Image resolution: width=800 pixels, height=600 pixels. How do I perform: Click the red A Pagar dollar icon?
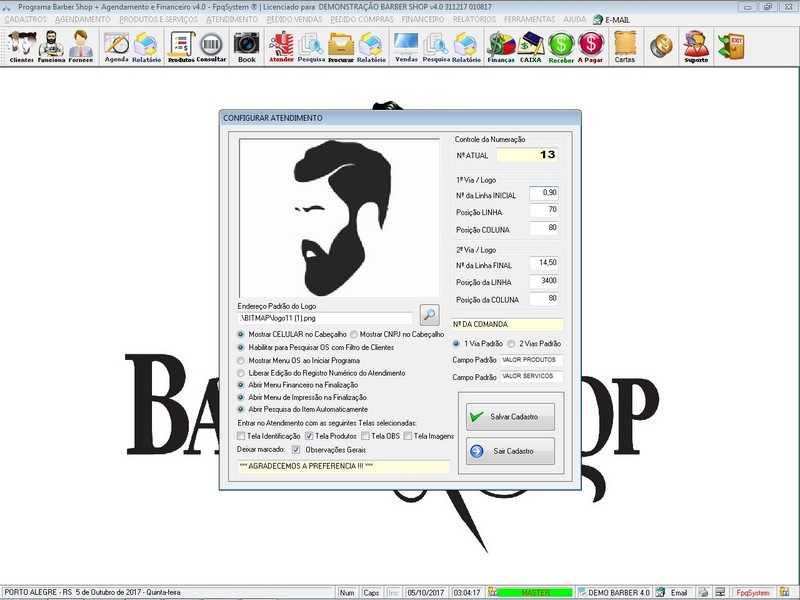[x=590, y=46]
